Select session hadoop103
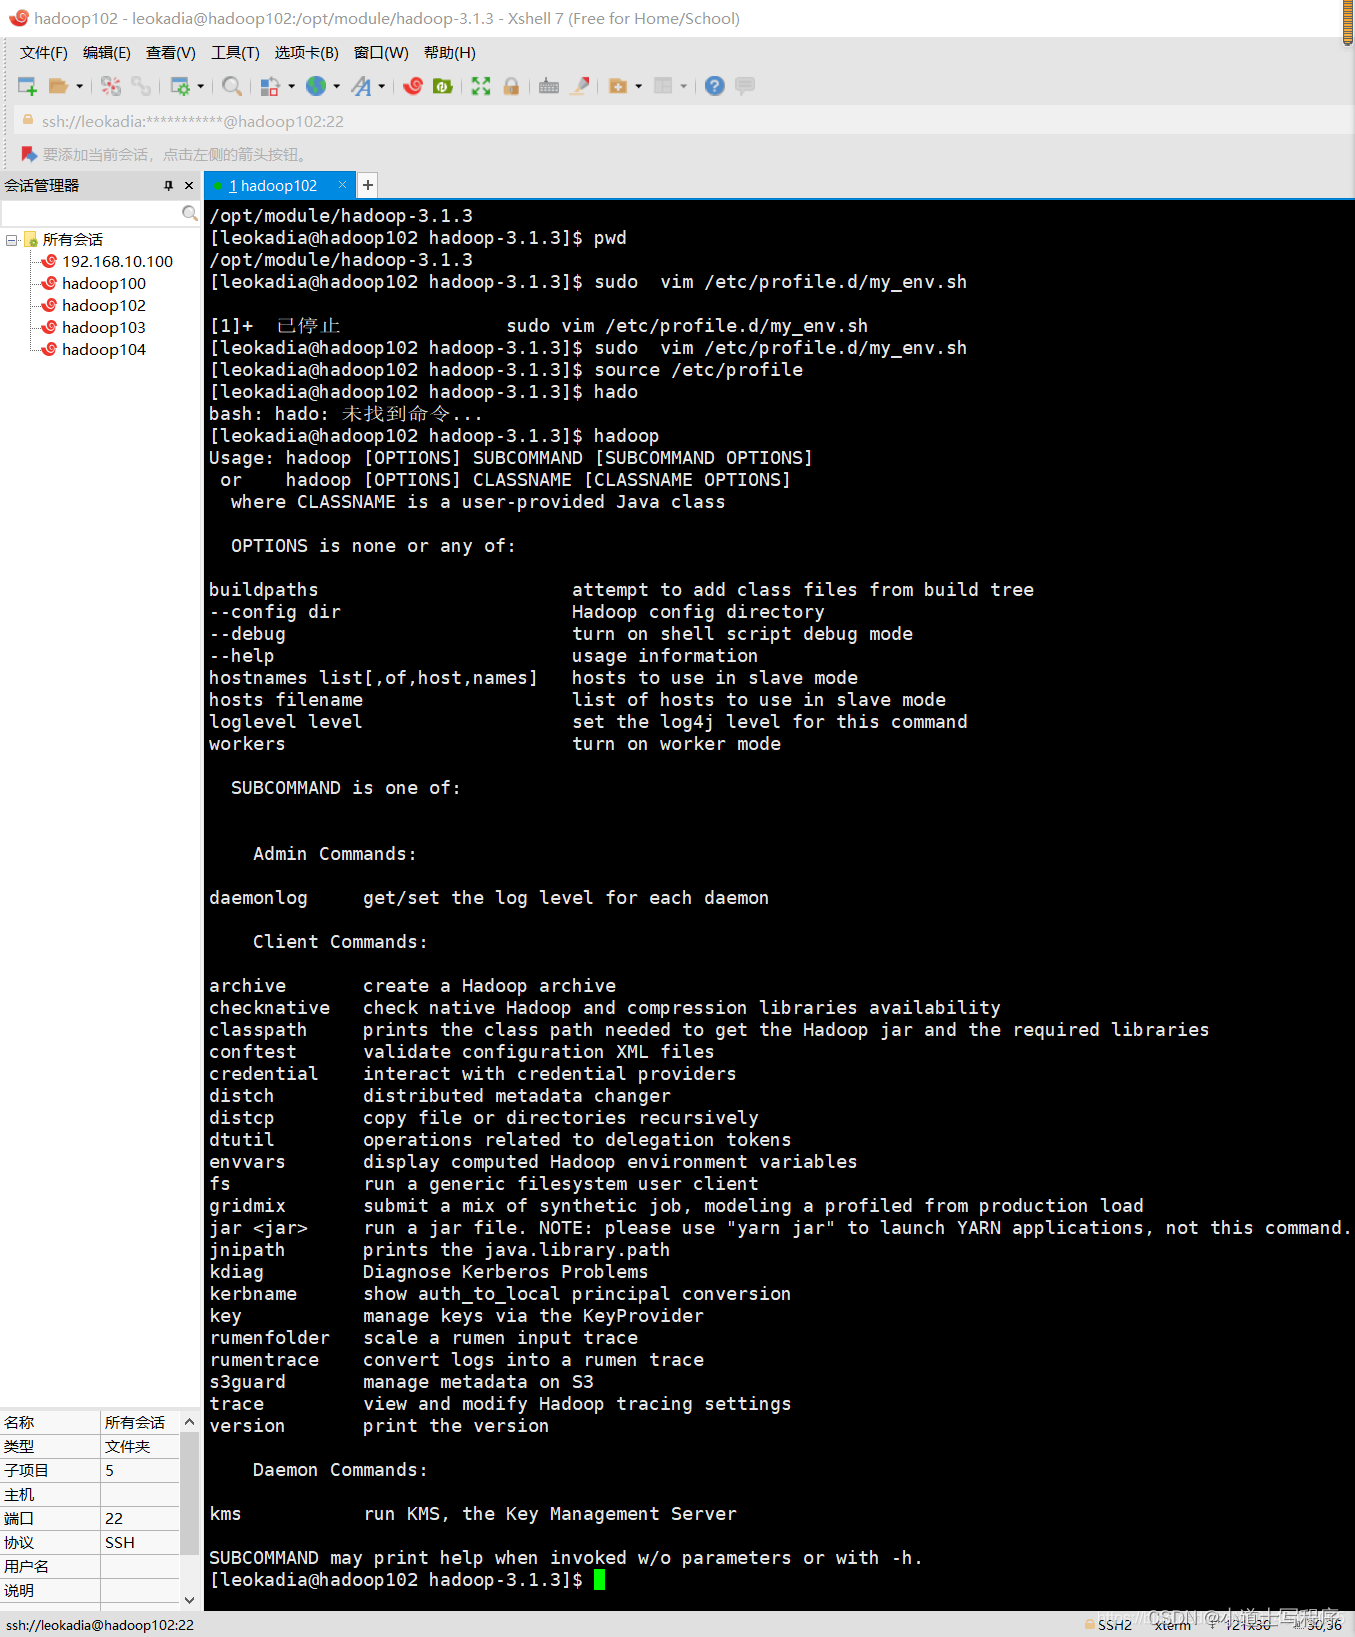 coord(104,328)
